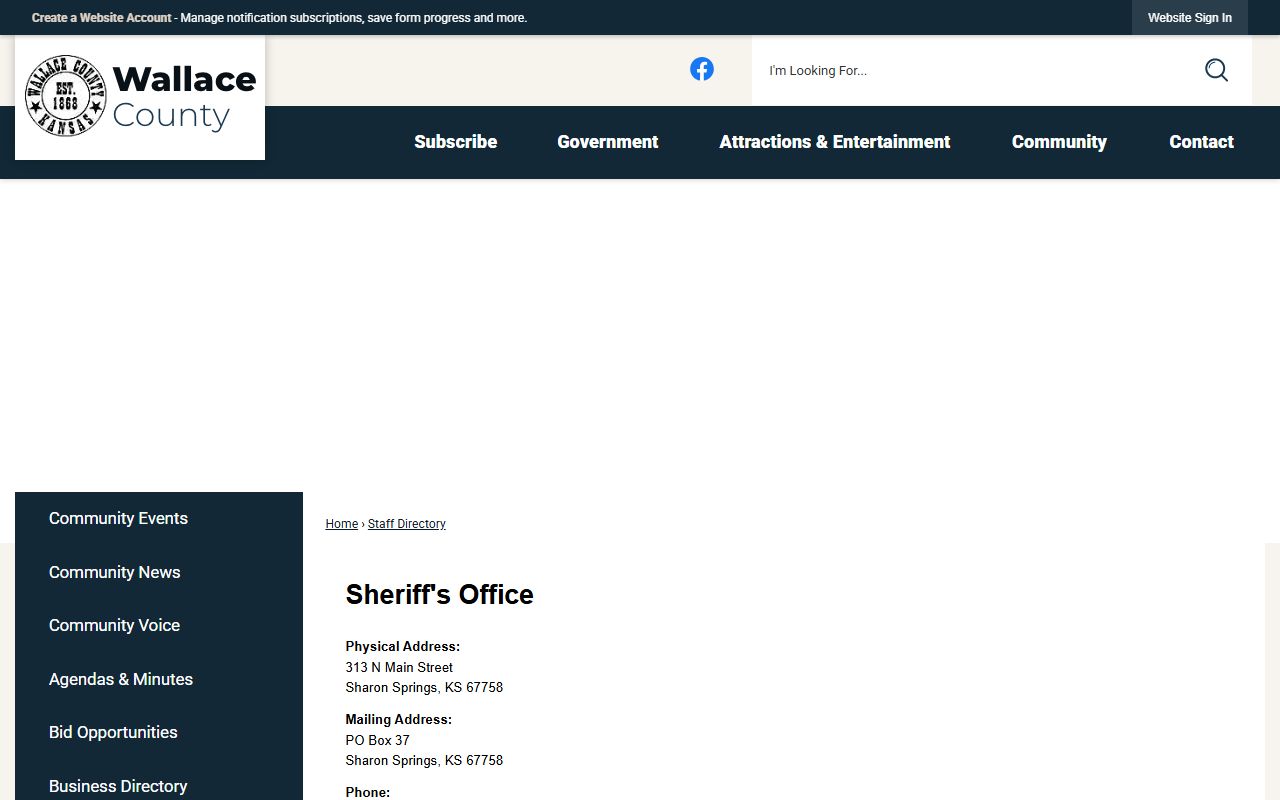This screenshot has width=1280, height=800.
Task: Open the Subscribe menu
Action: [x=456, y=142]
